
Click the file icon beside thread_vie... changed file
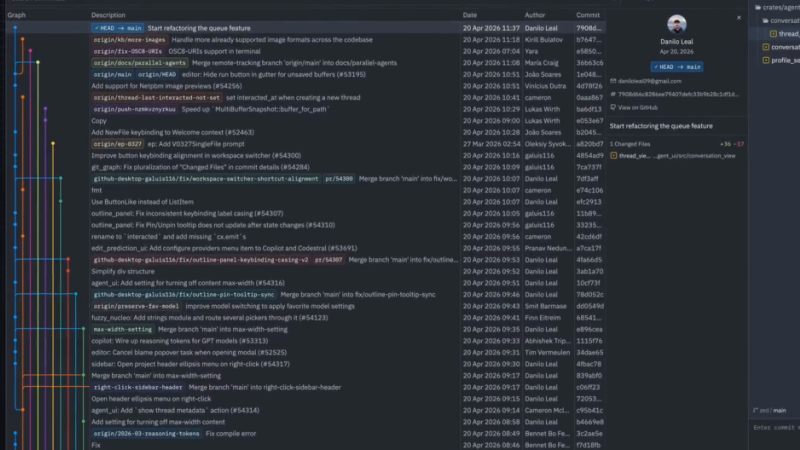[x=614, y=156]
